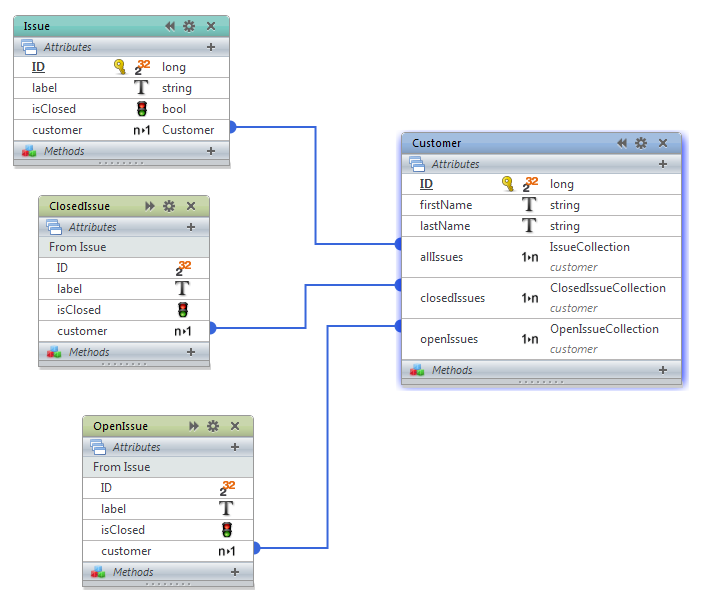Click the OpenIssueCollection type label
Viewport: 705px width, 602px height.
pos(604,329)
